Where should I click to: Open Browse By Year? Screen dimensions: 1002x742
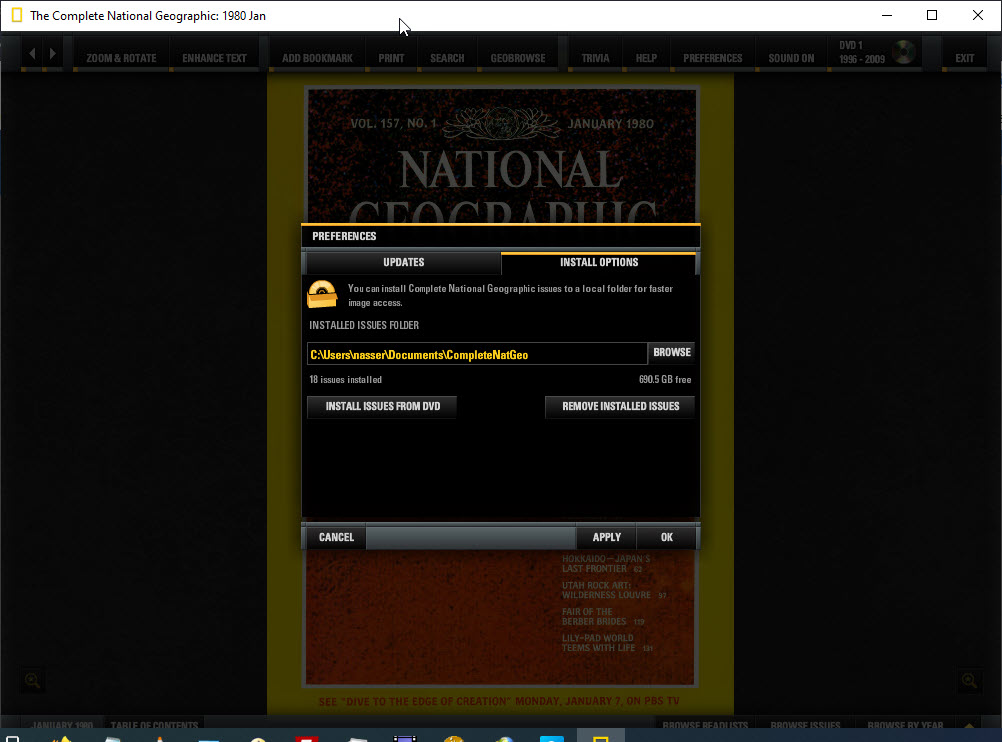pyautogui.click(x=905, y=725)
